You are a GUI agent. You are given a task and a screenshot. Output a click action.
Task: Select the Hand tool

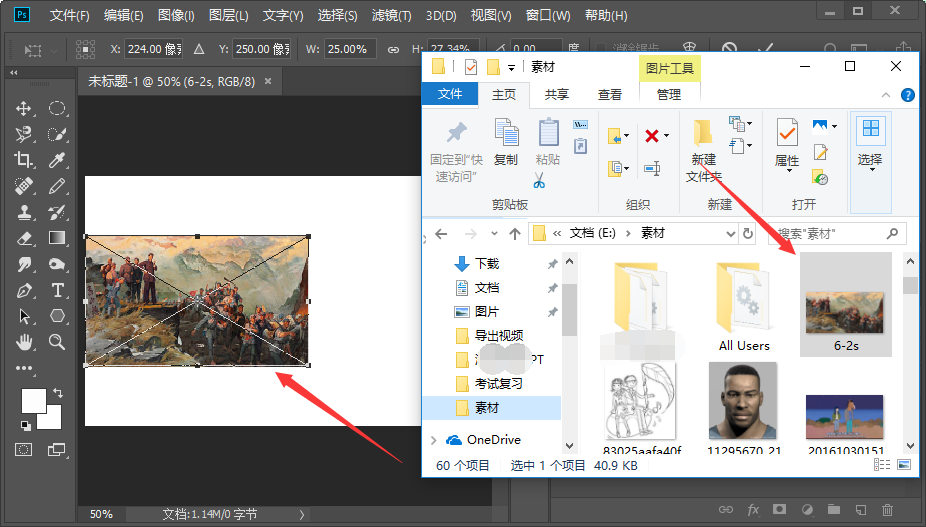click(x=24, y=342)
